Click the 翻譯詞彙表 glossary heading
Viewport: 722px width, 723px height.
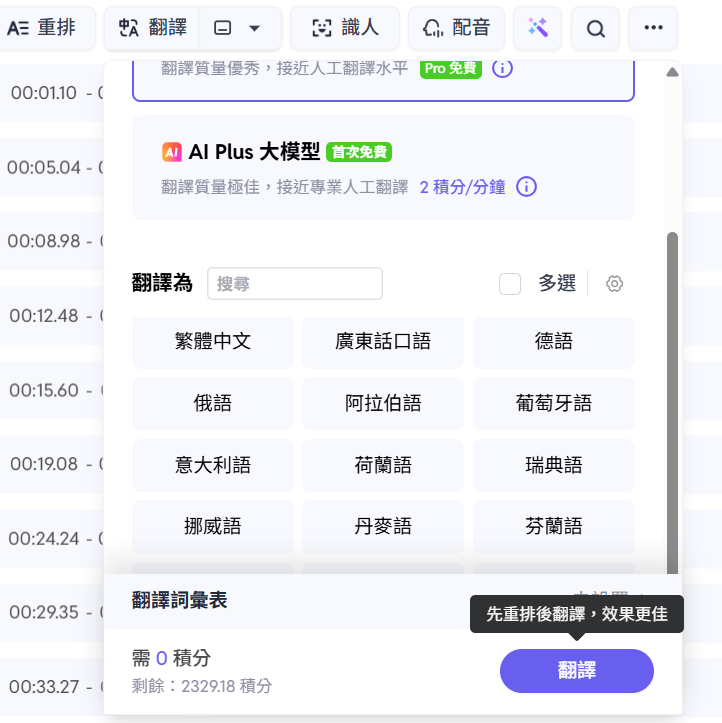pyautogui.click(x=179, y=600)
